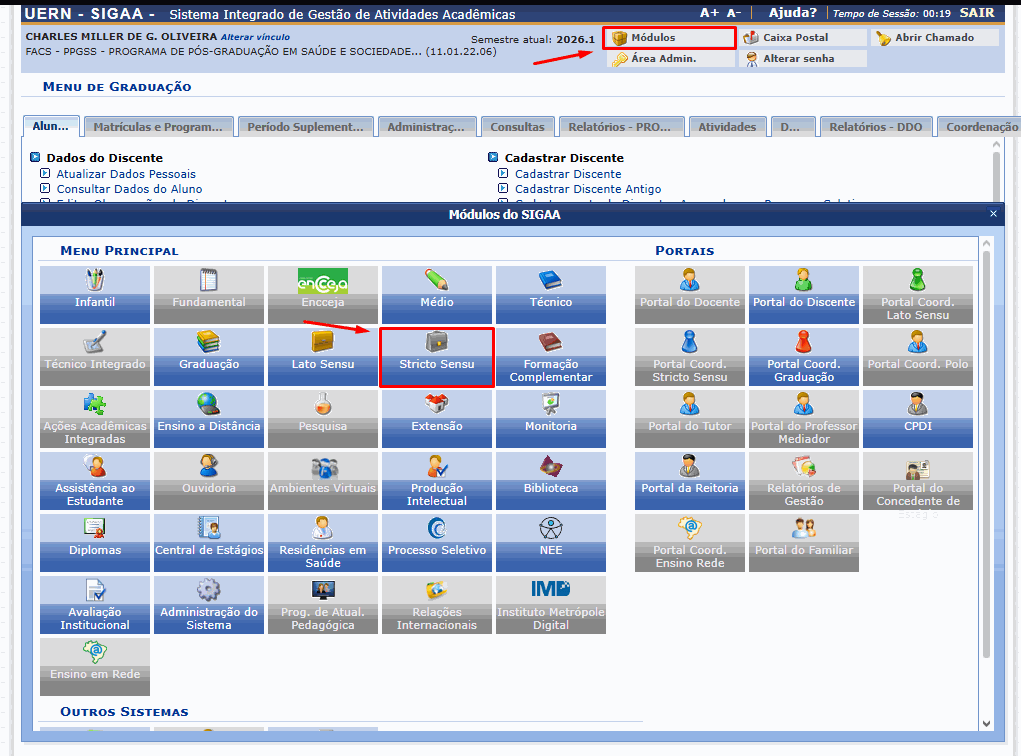Open the Encceja module

tap(323, 294)
